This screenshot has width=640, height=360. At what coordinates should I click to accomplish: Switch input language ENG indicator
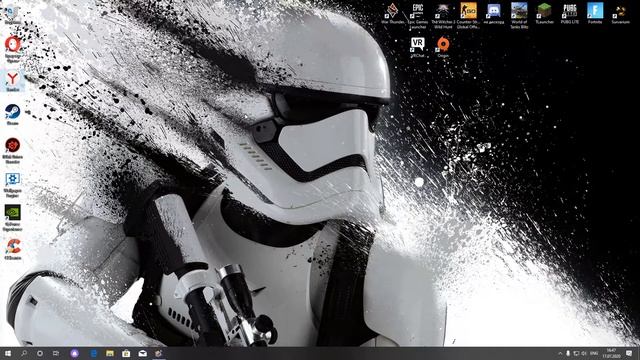pyautogui.click(x=594, y=353)
